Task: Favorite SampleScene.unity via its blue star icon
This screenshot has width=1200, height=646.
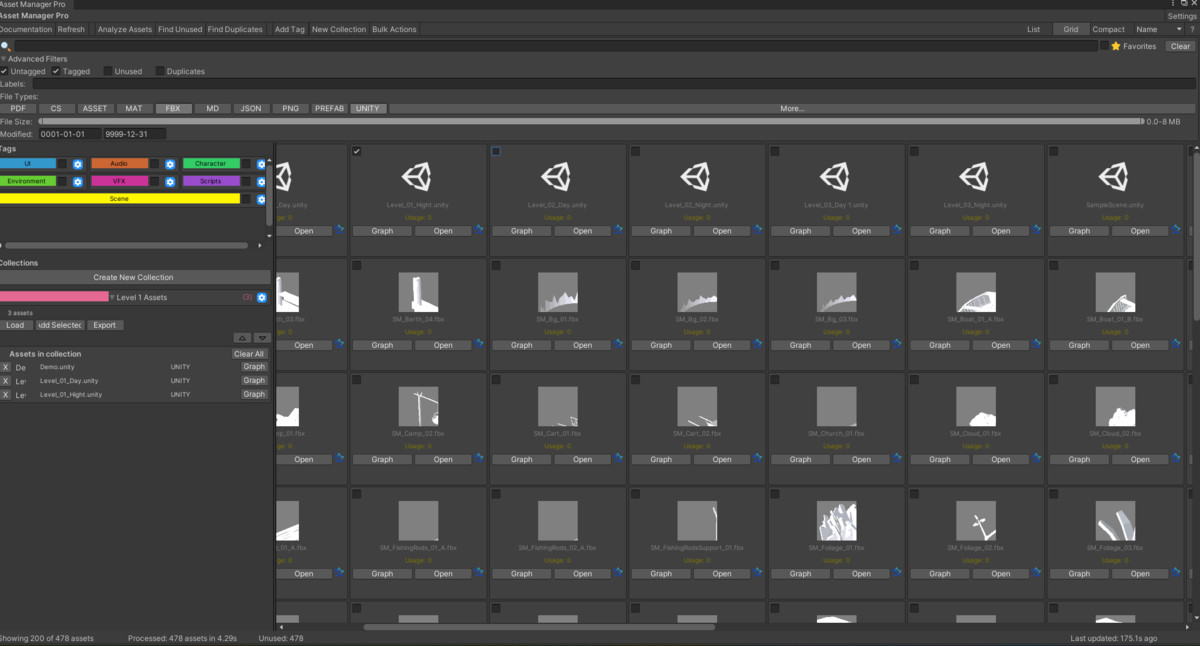Action: click(1177, 231)
